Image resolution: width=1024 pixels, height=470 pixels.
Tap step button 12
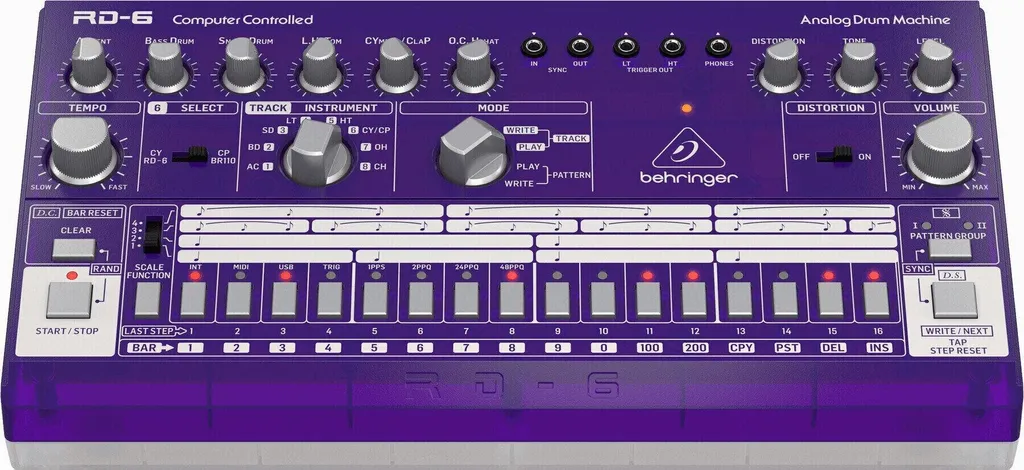coord(694,300)
